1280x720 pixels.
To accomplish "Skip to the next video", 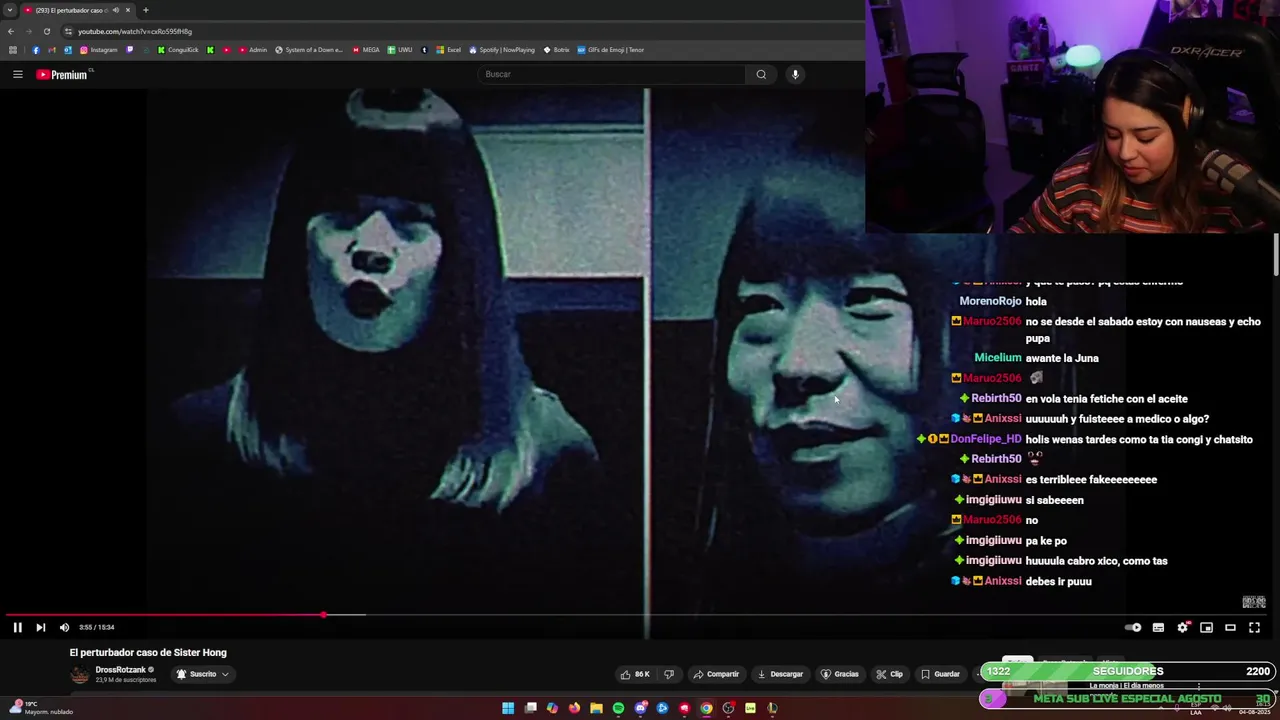I will point(40,627).
